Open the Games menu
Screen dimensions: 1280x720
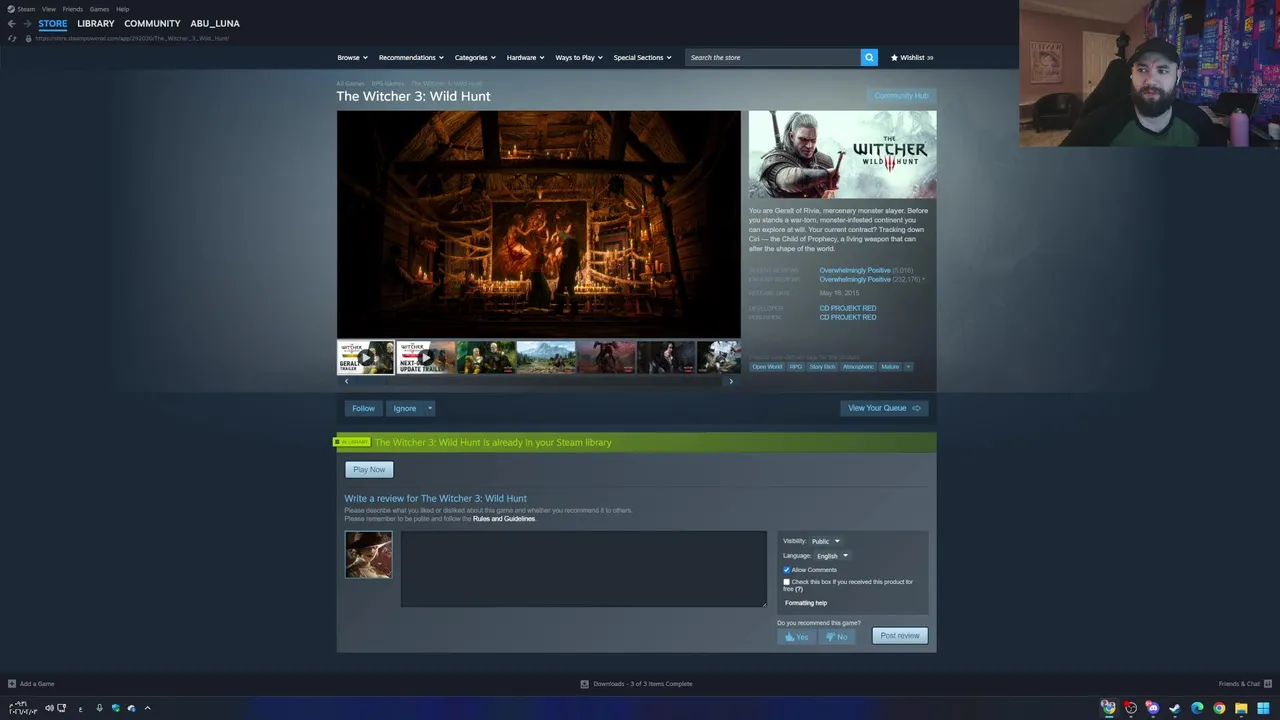pos(99,9)
